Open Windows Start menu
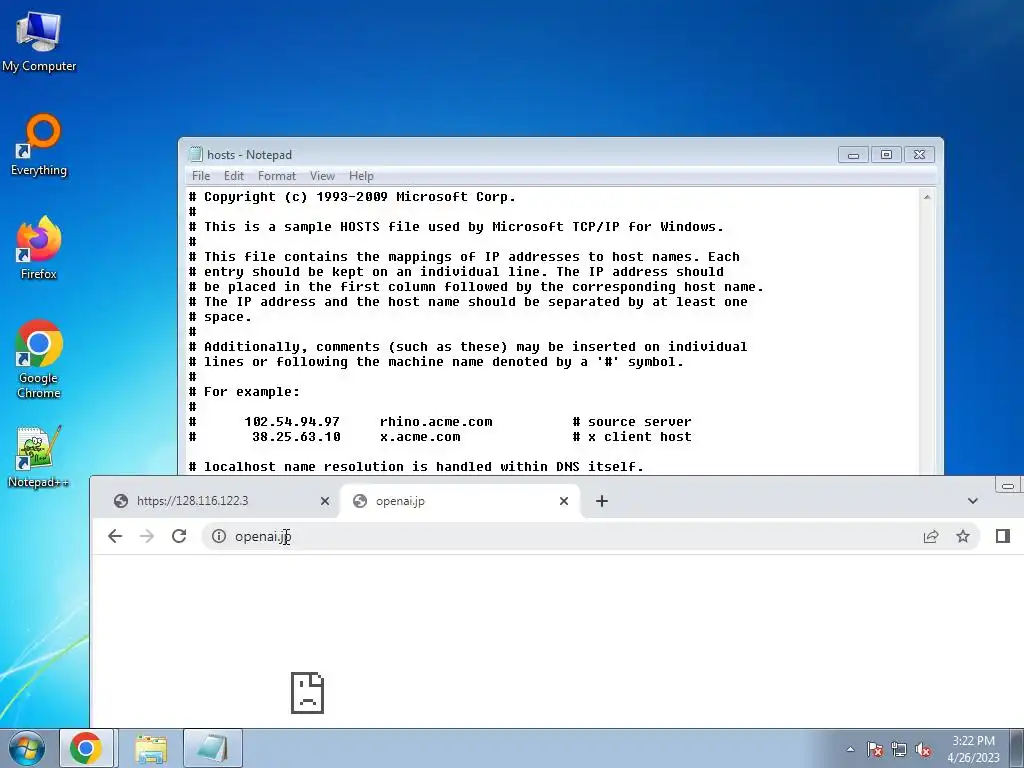 click(x=26, y=748)
